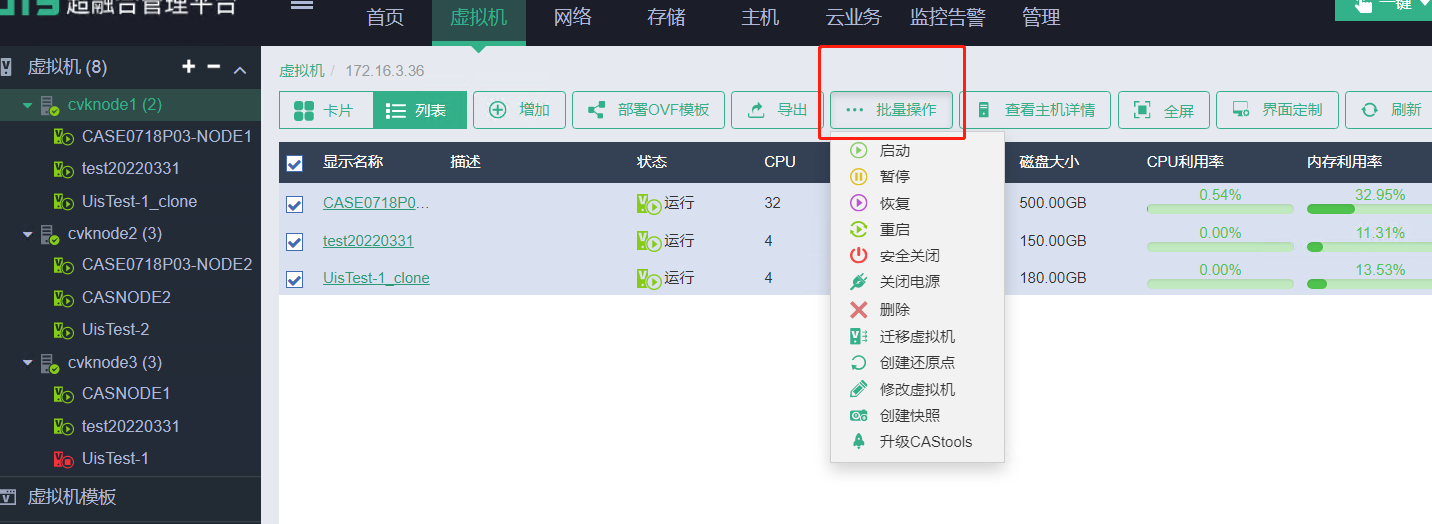Click the red 安全关闭 power icon
The height and width of the screenshot is (524, 1432).
point(858,256)
